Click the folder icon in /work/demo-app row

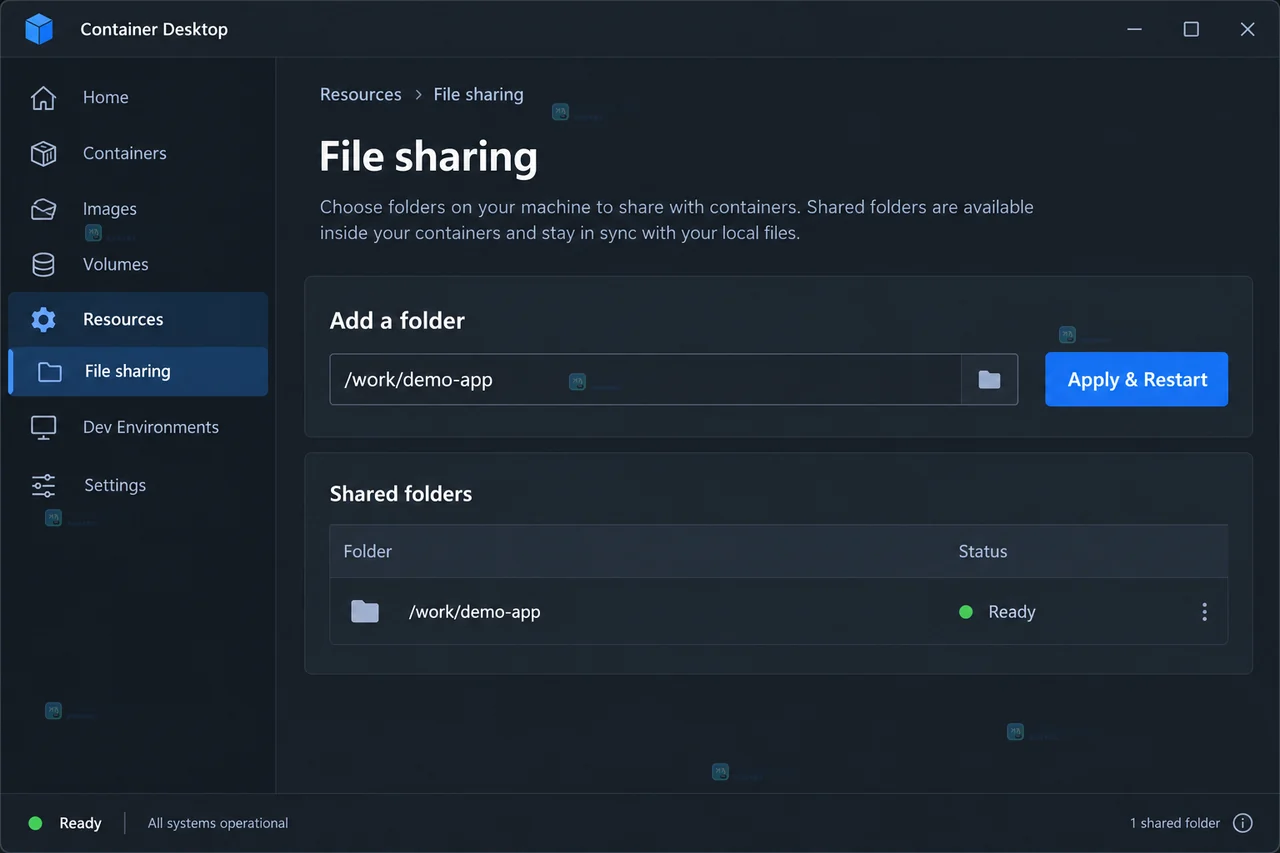click(x=365, y=611)
